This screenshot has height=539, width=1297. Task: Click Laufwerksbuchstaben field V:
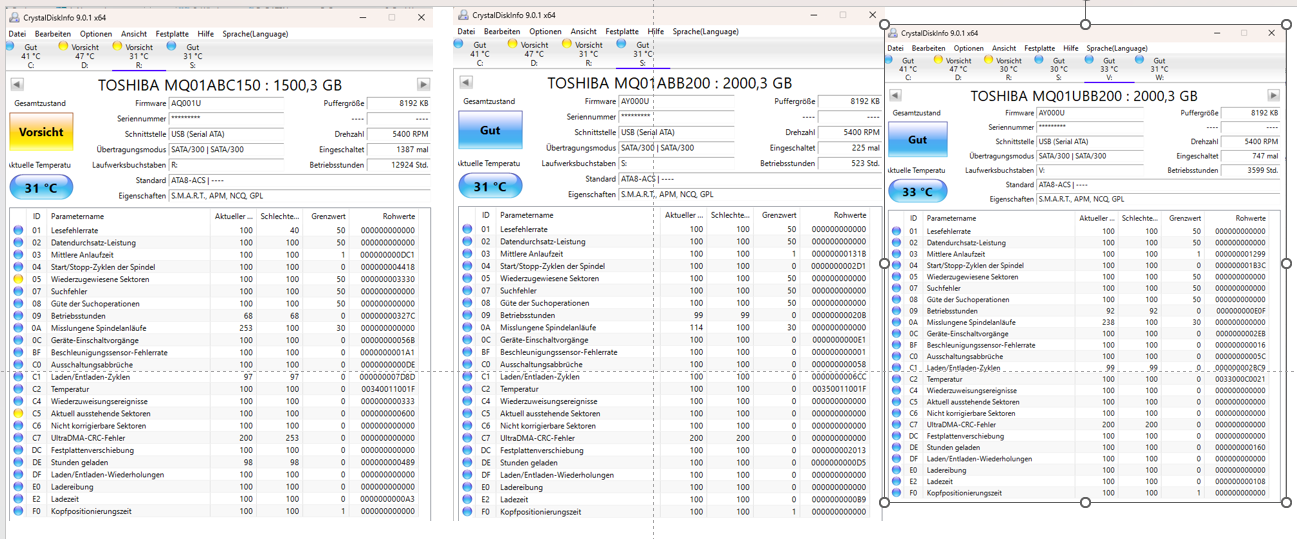(x=1091, y=170)
